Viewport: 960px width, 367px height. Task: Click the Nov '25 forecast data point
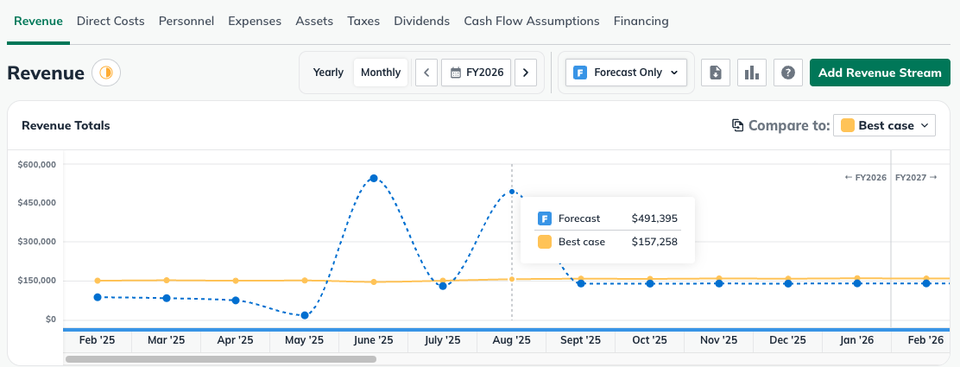(x=719, y=283)
